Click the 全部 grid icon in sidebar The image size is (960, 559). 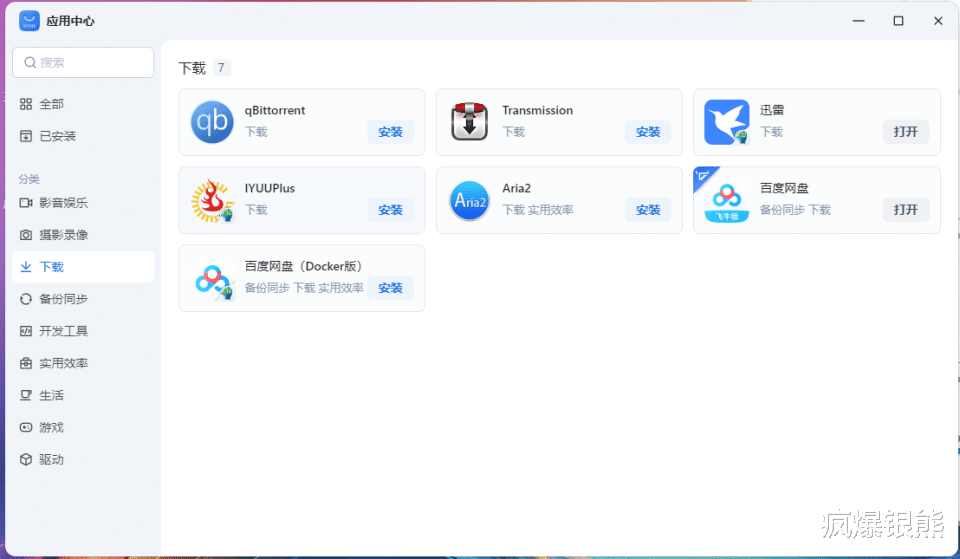(x=26, y=104)
